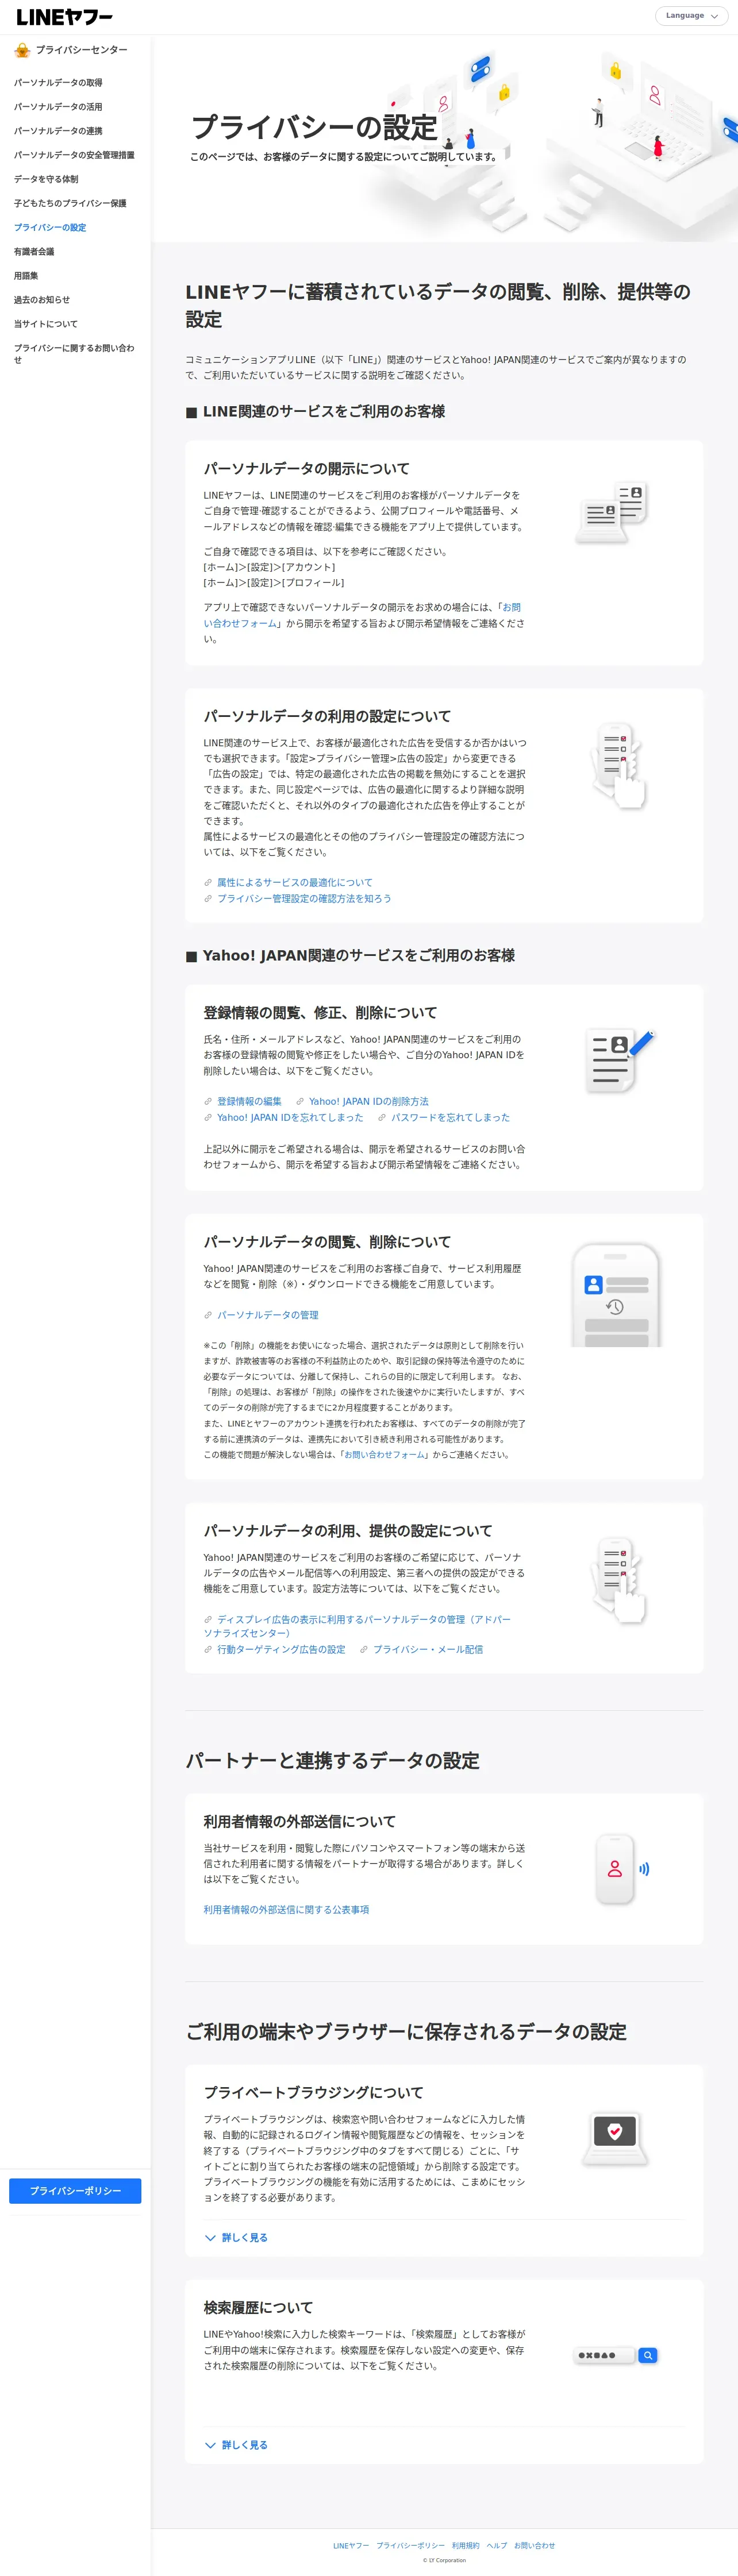The width and height of the screenshot is (738, 2576).
Task: Open プライバシー・メール配信 link
Action: pos(428,1649)
